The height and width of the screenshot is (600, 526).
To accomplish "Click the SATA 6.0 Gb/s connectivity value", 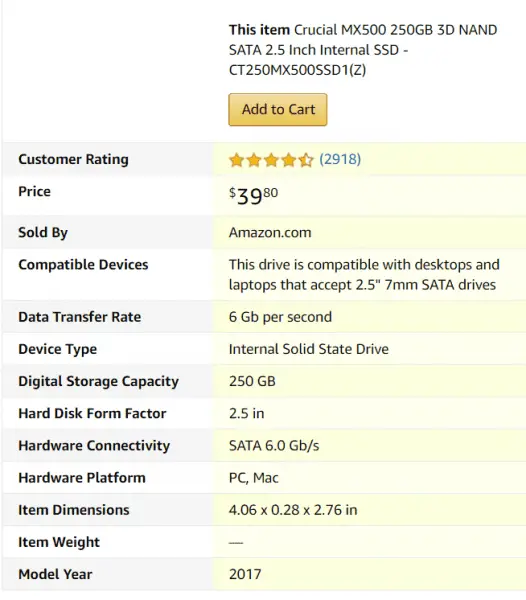I will pyautogui.click(x=274, y=445).
